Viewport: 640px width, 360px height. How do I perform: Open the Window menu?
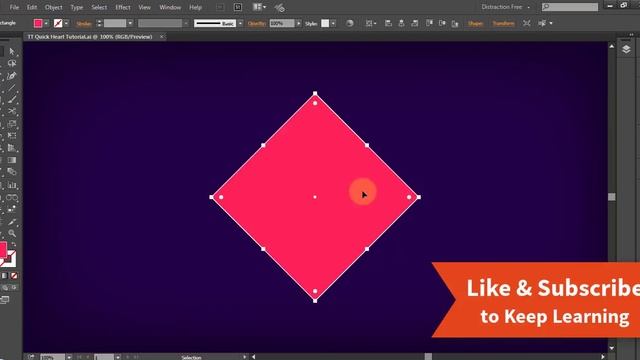(170, 7)
